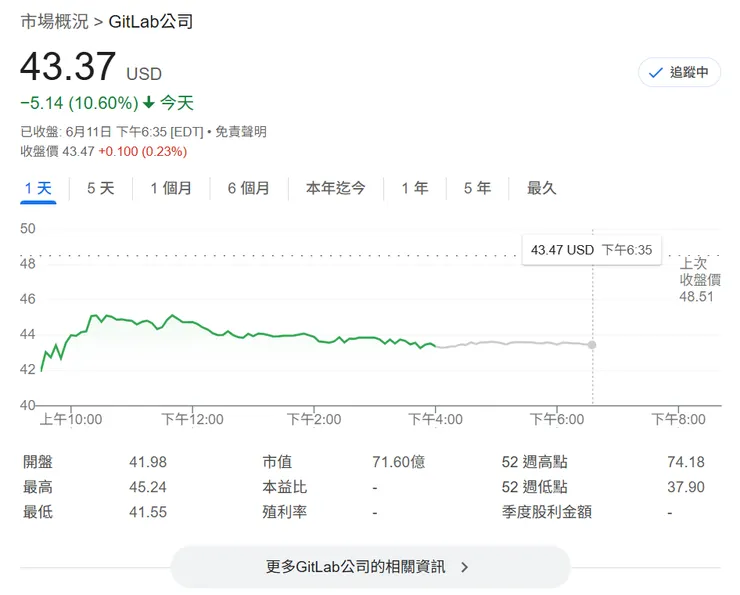Select the 最久 range tab
The width and height of the screenshot is (740, 595).
(542, 188)
